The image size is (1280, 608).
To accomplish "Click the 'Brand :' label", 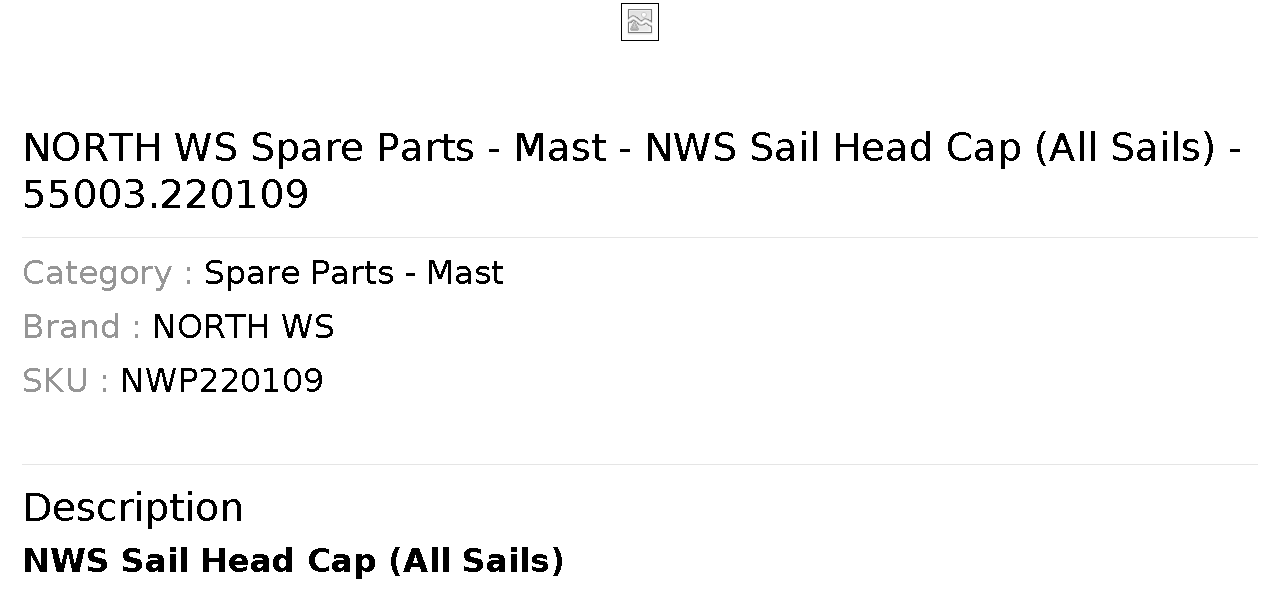I will click(82, 327).
